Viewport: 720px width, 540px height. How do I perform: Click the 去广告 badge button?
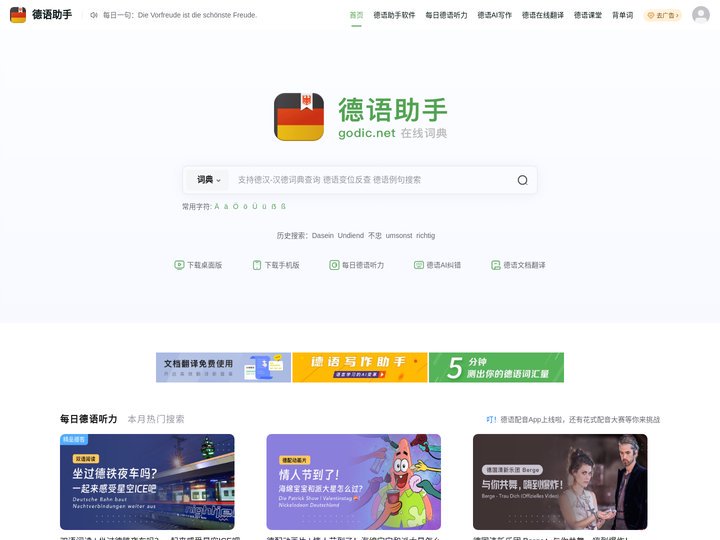coord(663,15)
